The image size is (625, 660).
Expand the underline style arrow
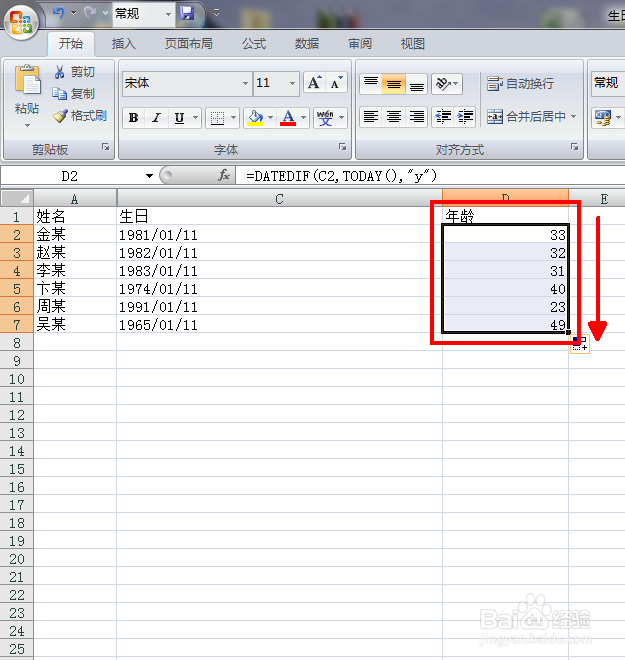(x=195, y=118)
